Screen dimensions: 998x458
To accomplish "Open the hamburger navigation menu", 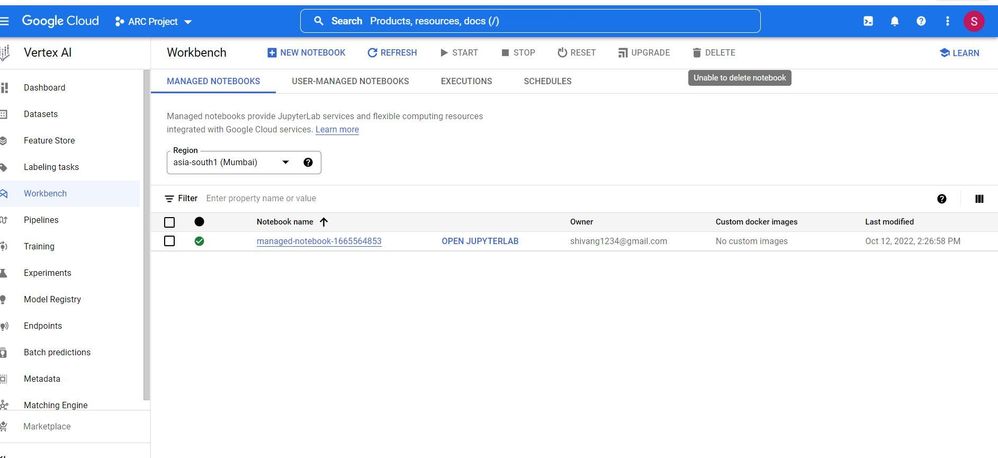I will pyautogui.click(x=4, y=21).
